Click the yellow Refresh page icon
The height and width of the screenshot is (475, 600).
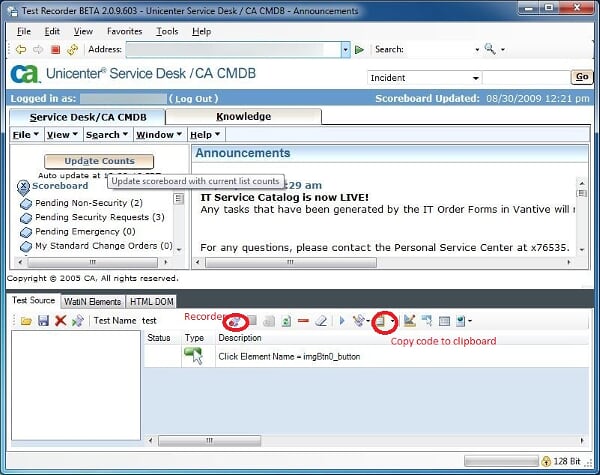click(72, 49)
